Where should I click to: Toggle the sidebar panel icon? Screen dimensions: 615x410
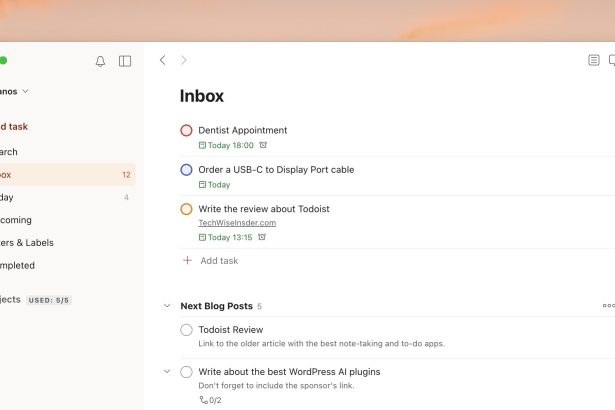125,61
